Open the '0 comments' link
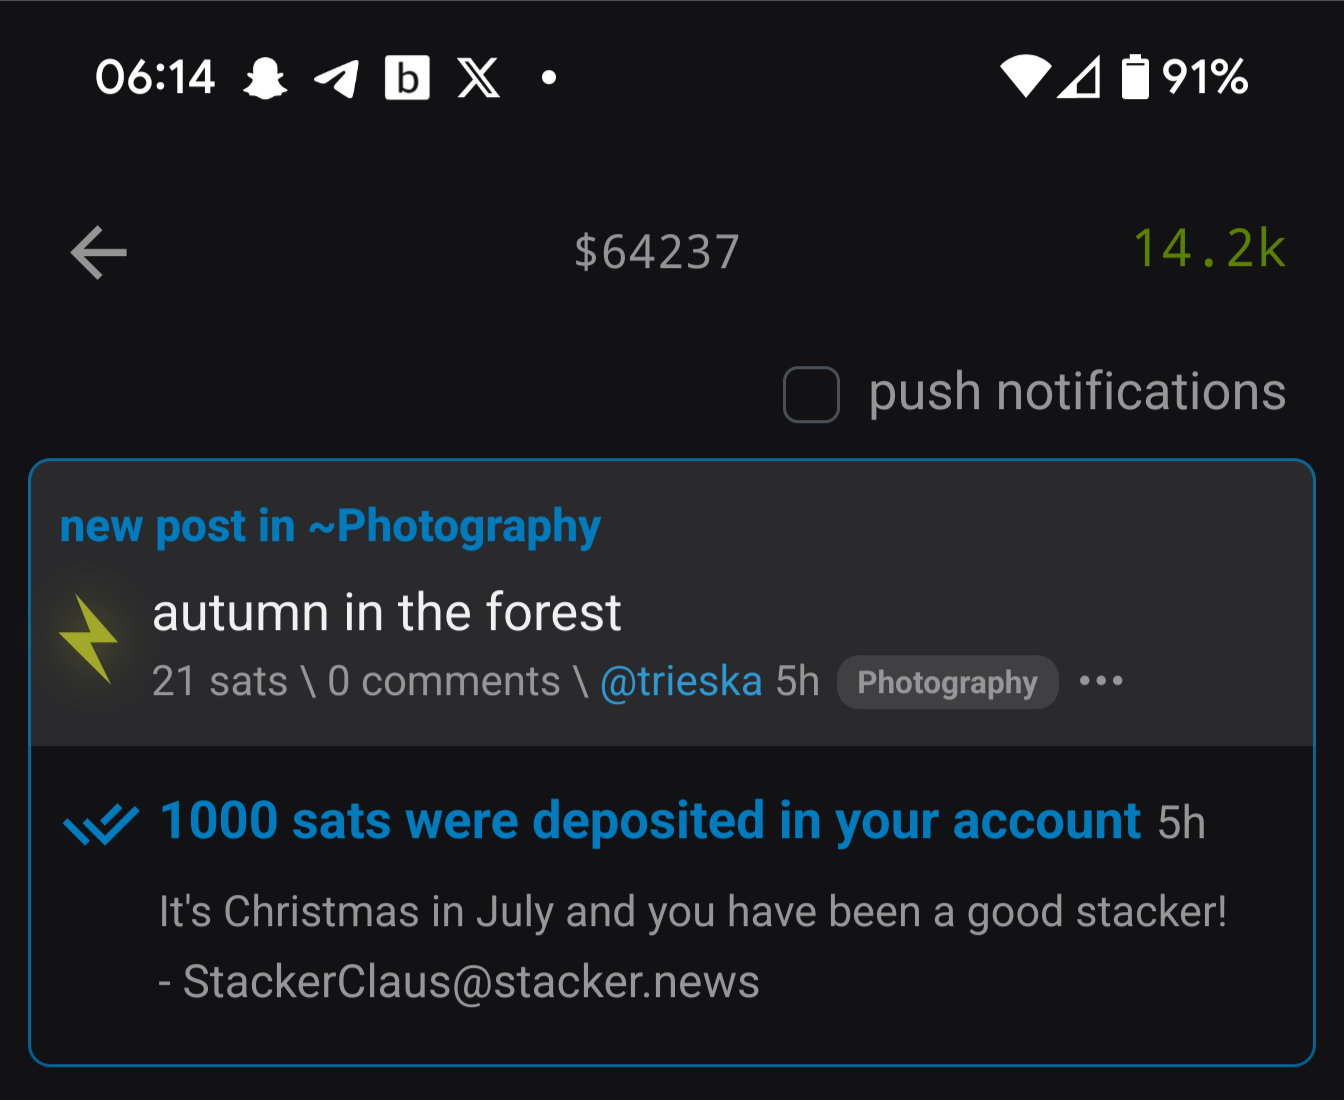Viewport: 1344px width, 1100px height. 444,682
